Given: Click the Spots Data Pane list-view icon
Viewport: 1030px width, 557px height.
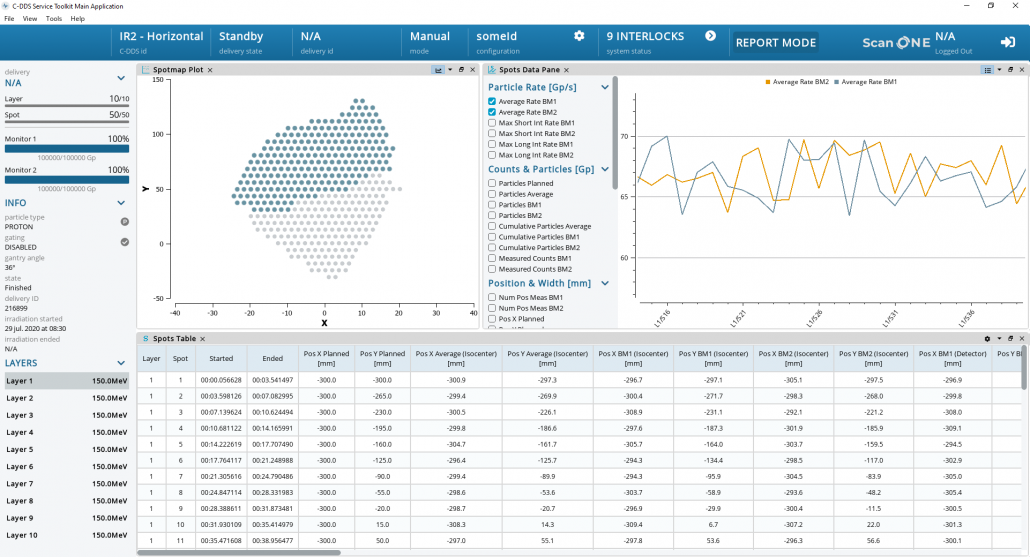Looking at the screenshot, I should (987, 70).
